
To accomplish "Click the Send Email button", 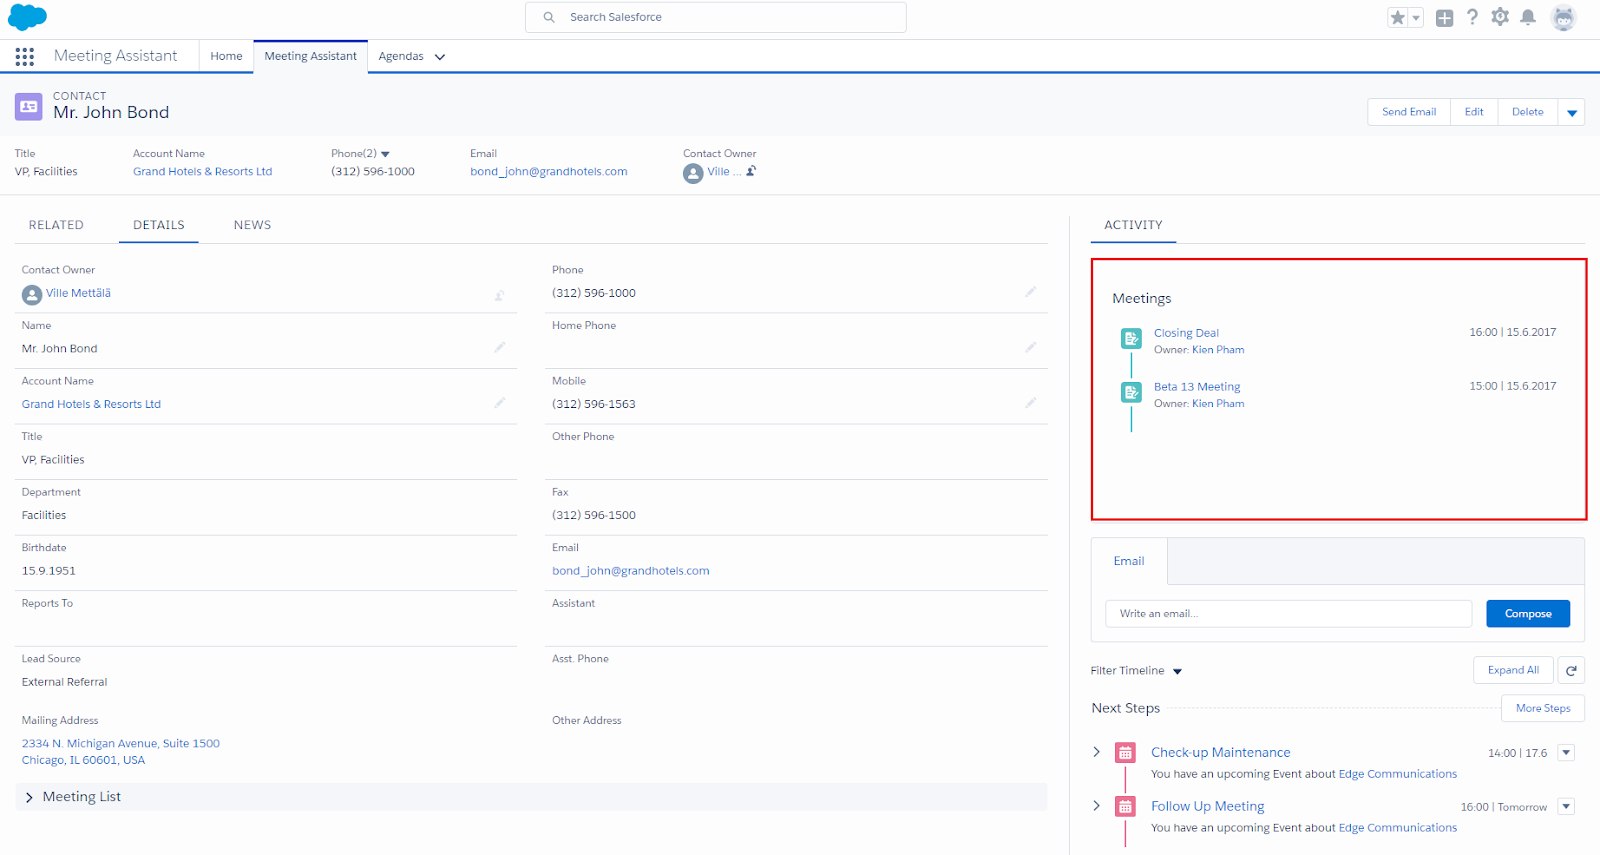I will click(1409, 112).
